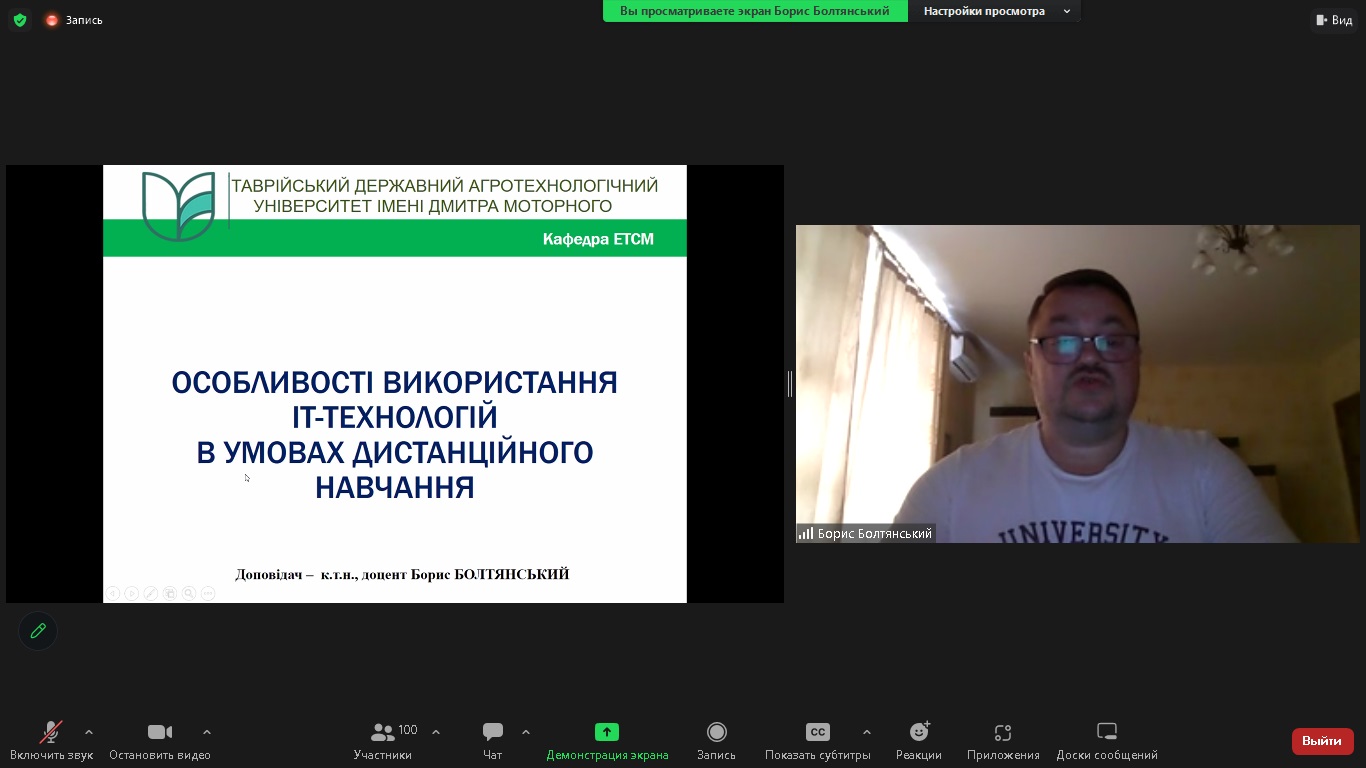This screenshot has width=1366, height=768.
Task: Click the ТАВРІЙСЬКИЙ ДЕРЖАВНИЙ АГРОТЕХНОЛОГІЧНИЙ heading text
Action: point(445,186)
